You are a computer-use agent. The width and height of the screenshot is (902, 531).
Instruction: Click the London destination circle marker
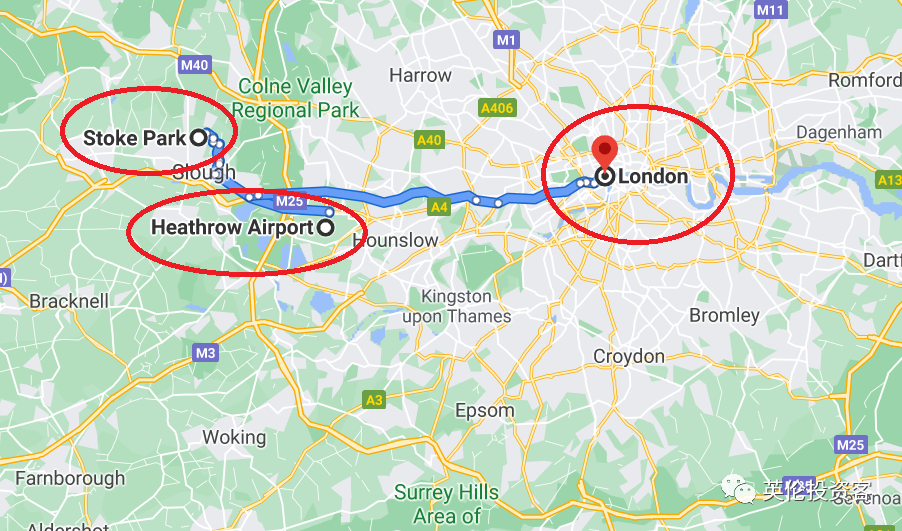[605, 176]
